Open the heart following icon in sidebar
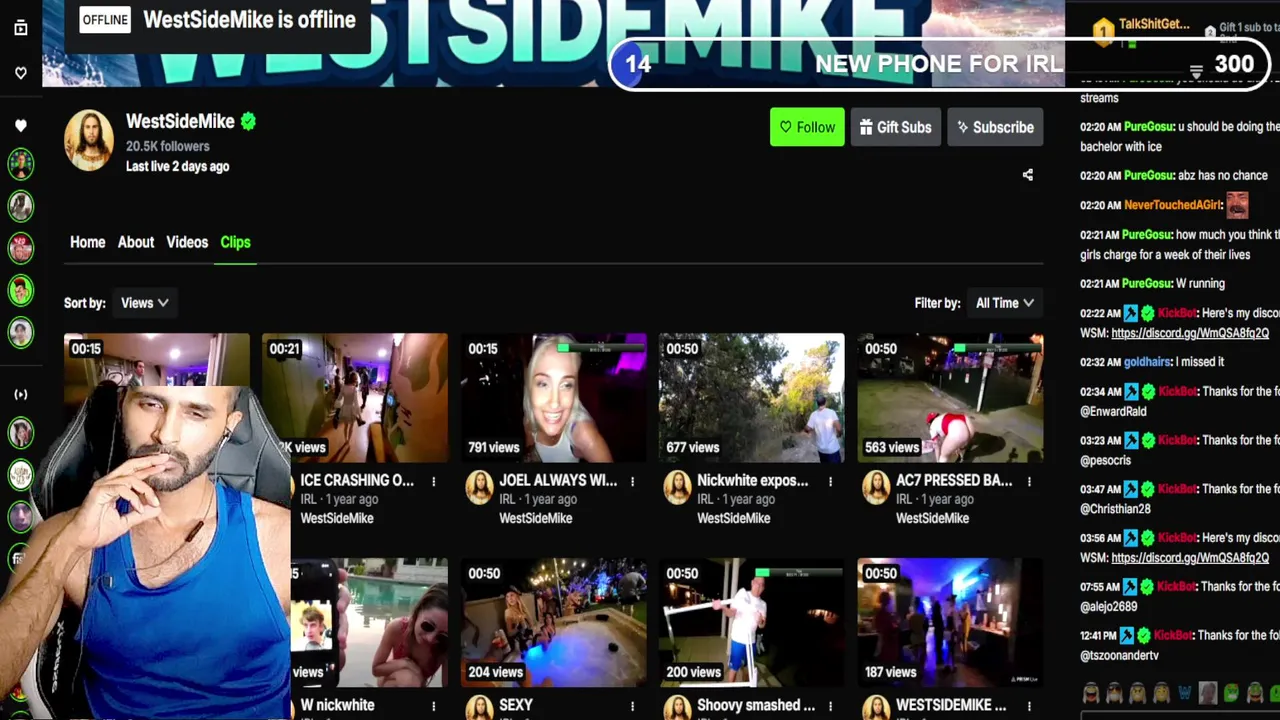The width and height of the screenshot is (1280, 720). pos(21,73)
